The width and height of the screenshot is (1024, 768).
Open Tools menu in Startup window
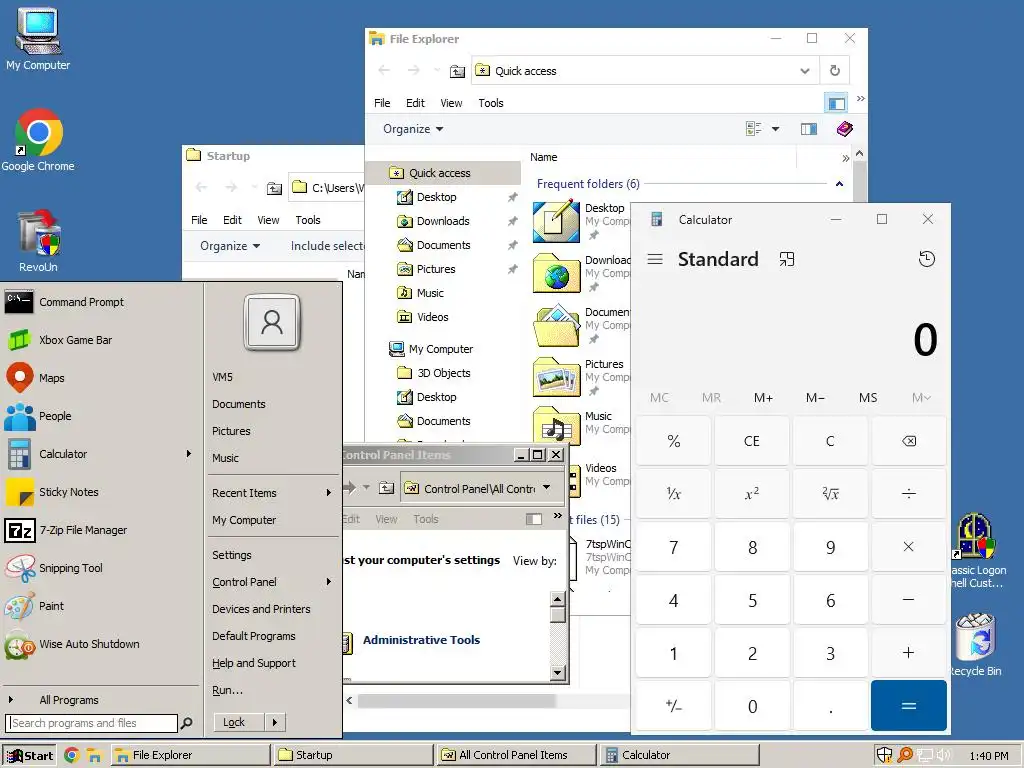308,220
